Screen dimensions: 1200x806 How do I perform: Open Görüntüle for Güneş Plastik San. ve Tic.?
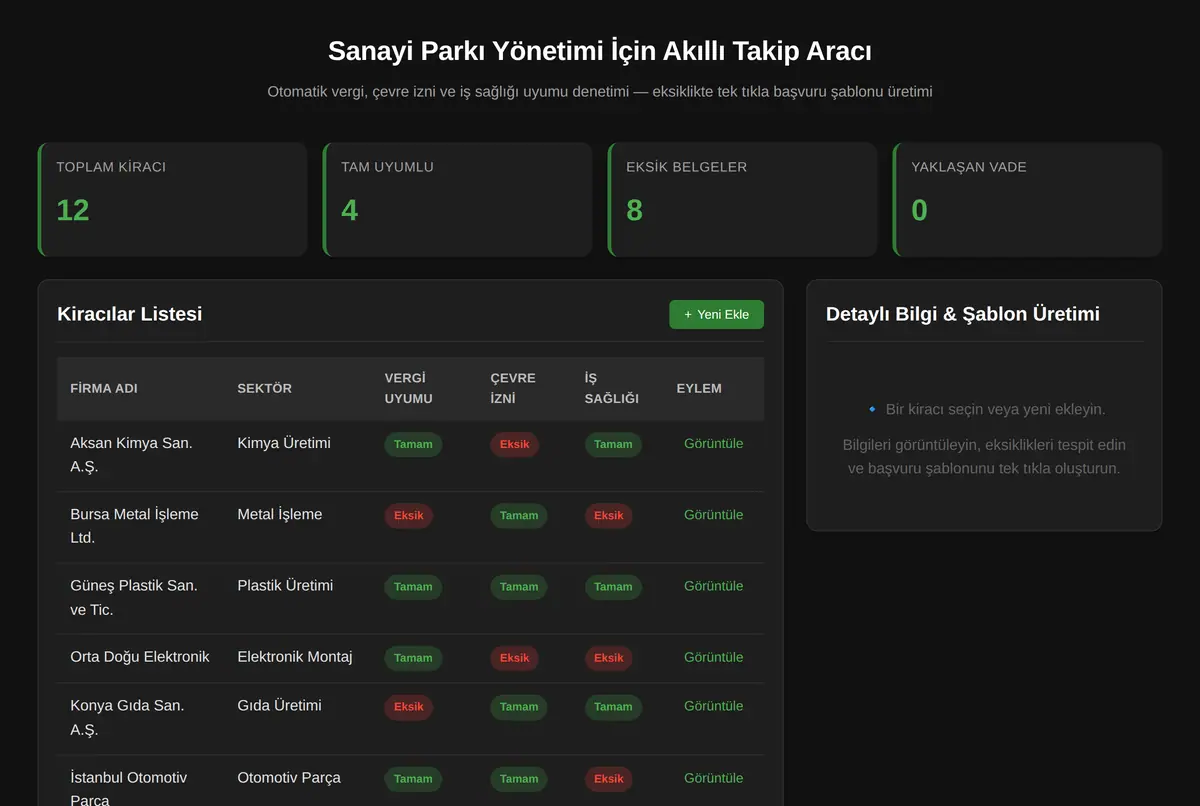(x=713, y=585)
